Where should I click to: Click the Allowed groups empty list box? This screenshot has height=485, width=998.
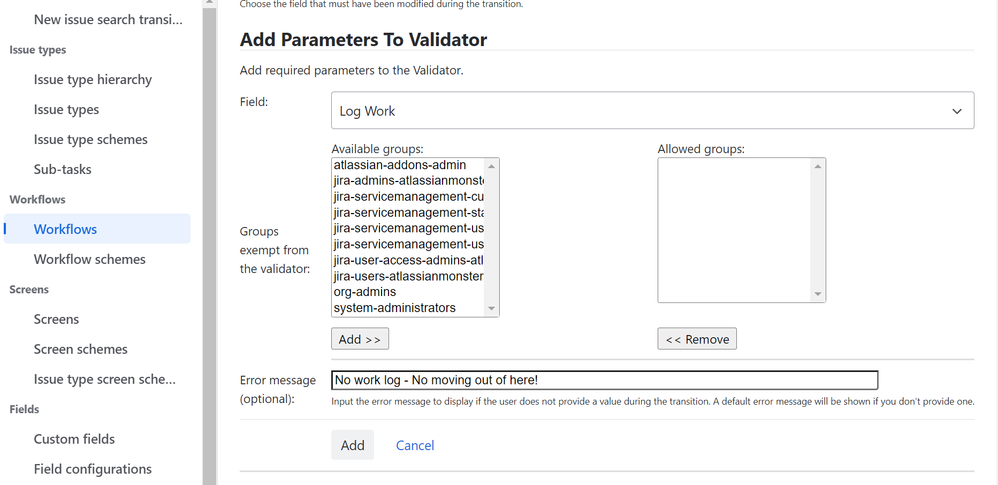(x=735, y=230)
